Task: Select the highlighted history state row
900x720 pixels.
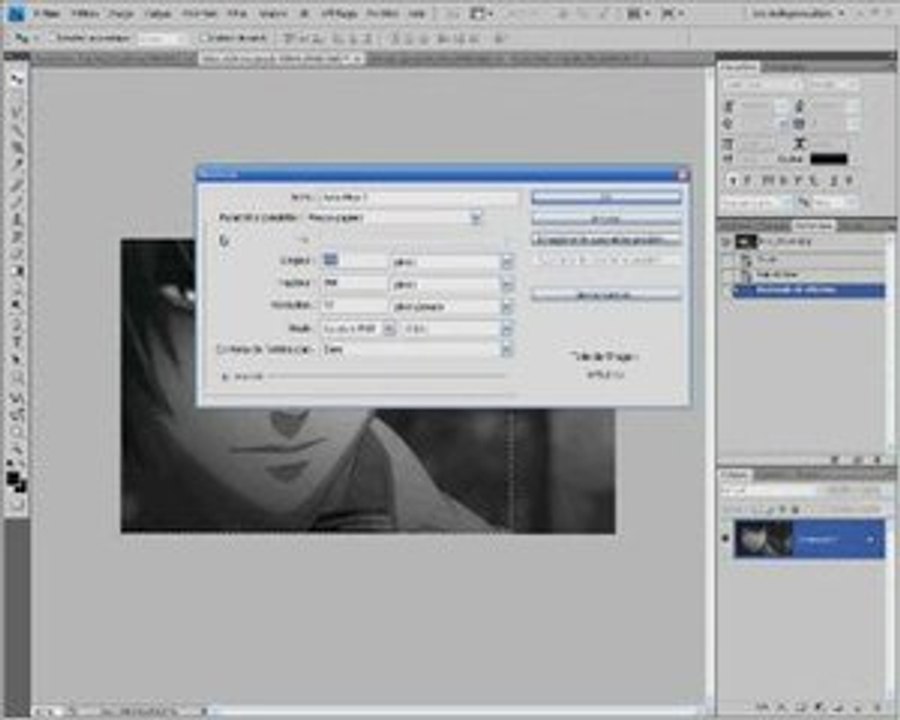Action: point(809,291)
